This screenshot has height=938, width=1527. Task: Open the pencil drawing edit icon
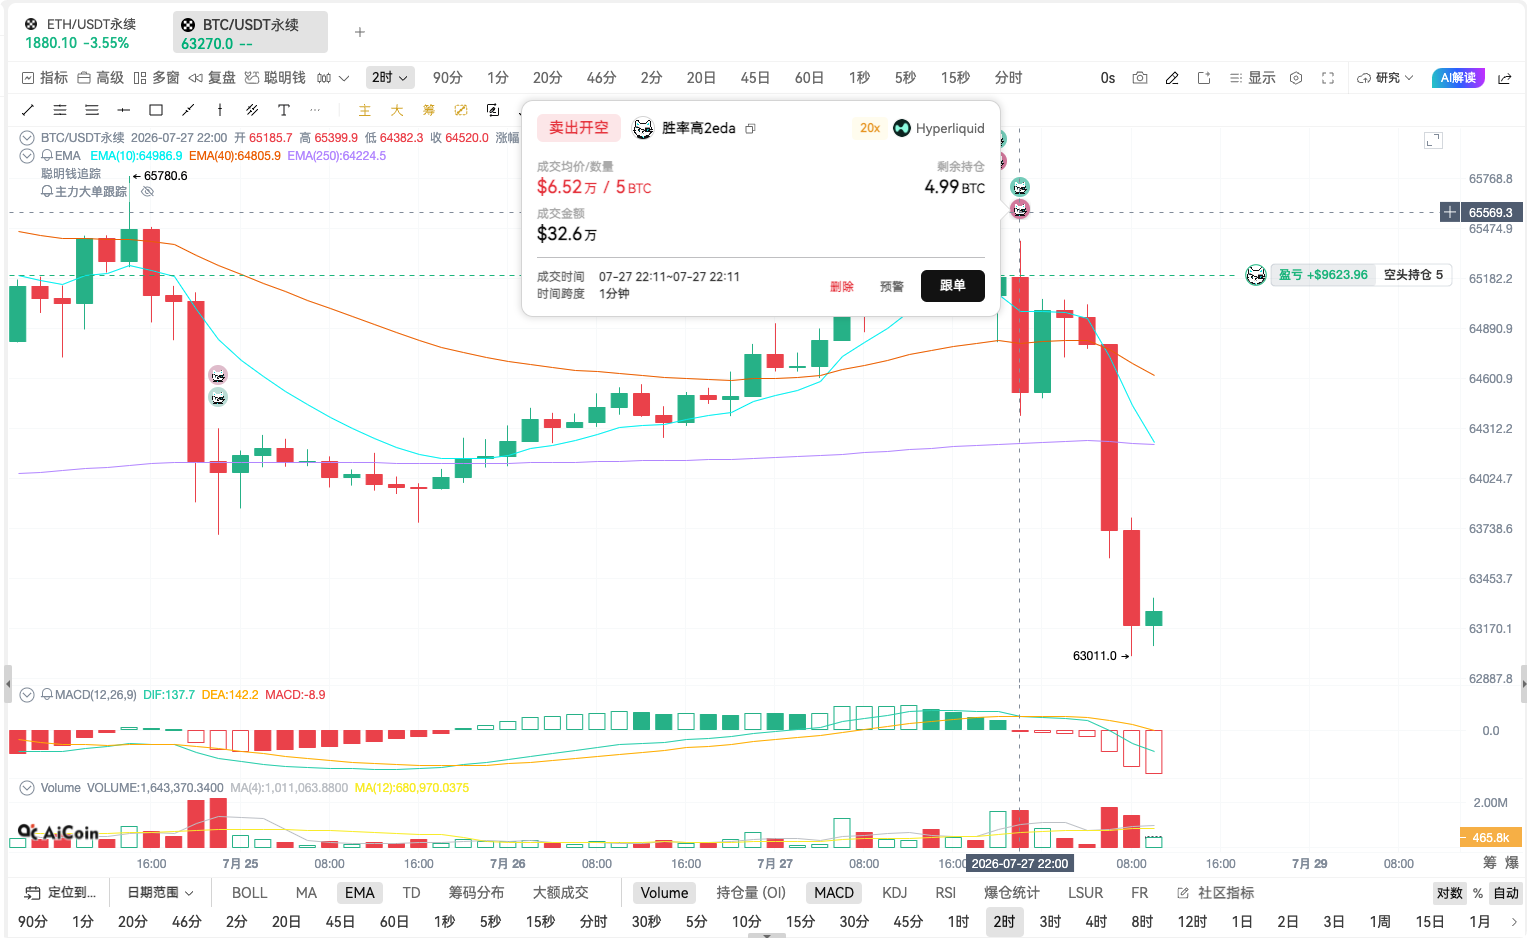(1172, 78)
